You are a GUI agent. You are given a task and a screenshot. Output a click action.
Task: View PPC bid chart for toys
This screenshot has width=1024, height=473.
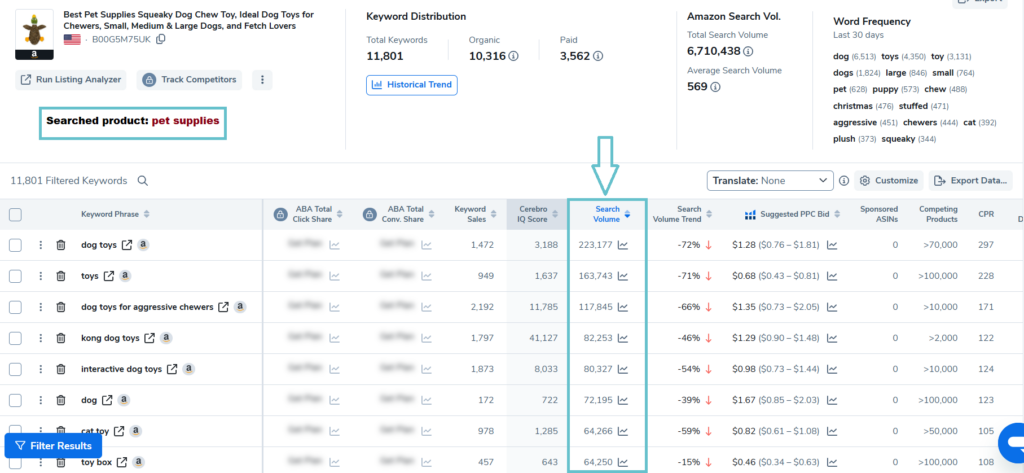click(x=832, y=276)
